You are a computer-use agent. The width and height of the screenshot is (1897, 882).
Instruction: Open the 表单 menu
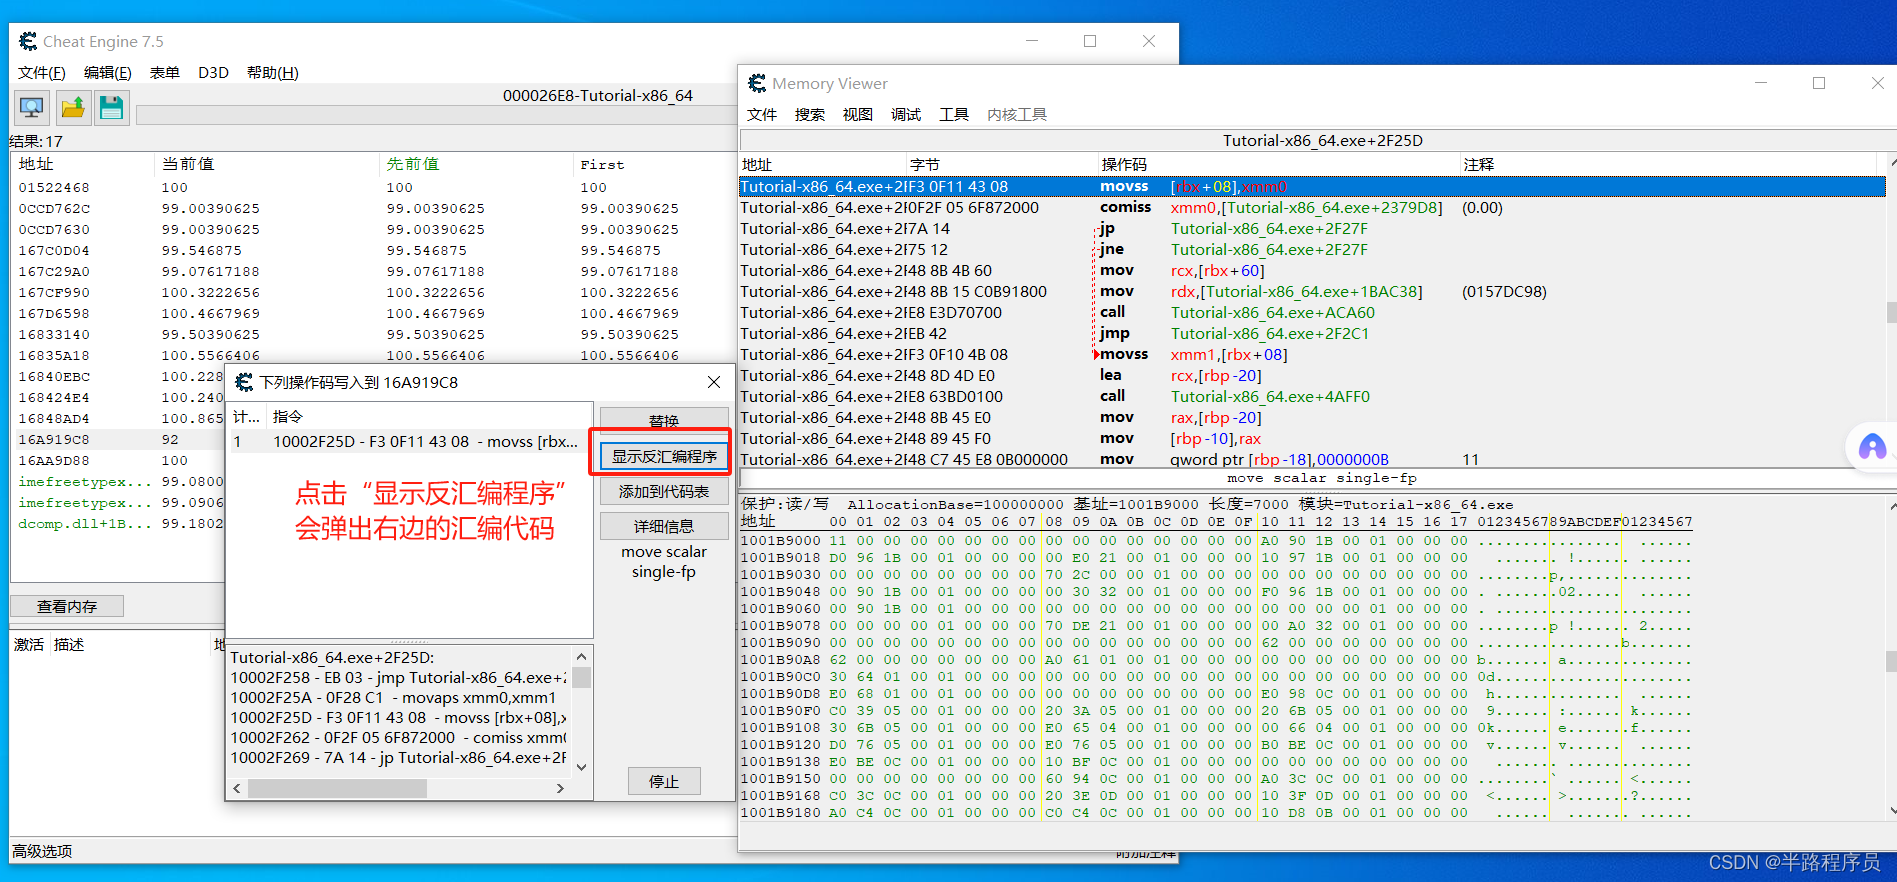pos(165,73)
